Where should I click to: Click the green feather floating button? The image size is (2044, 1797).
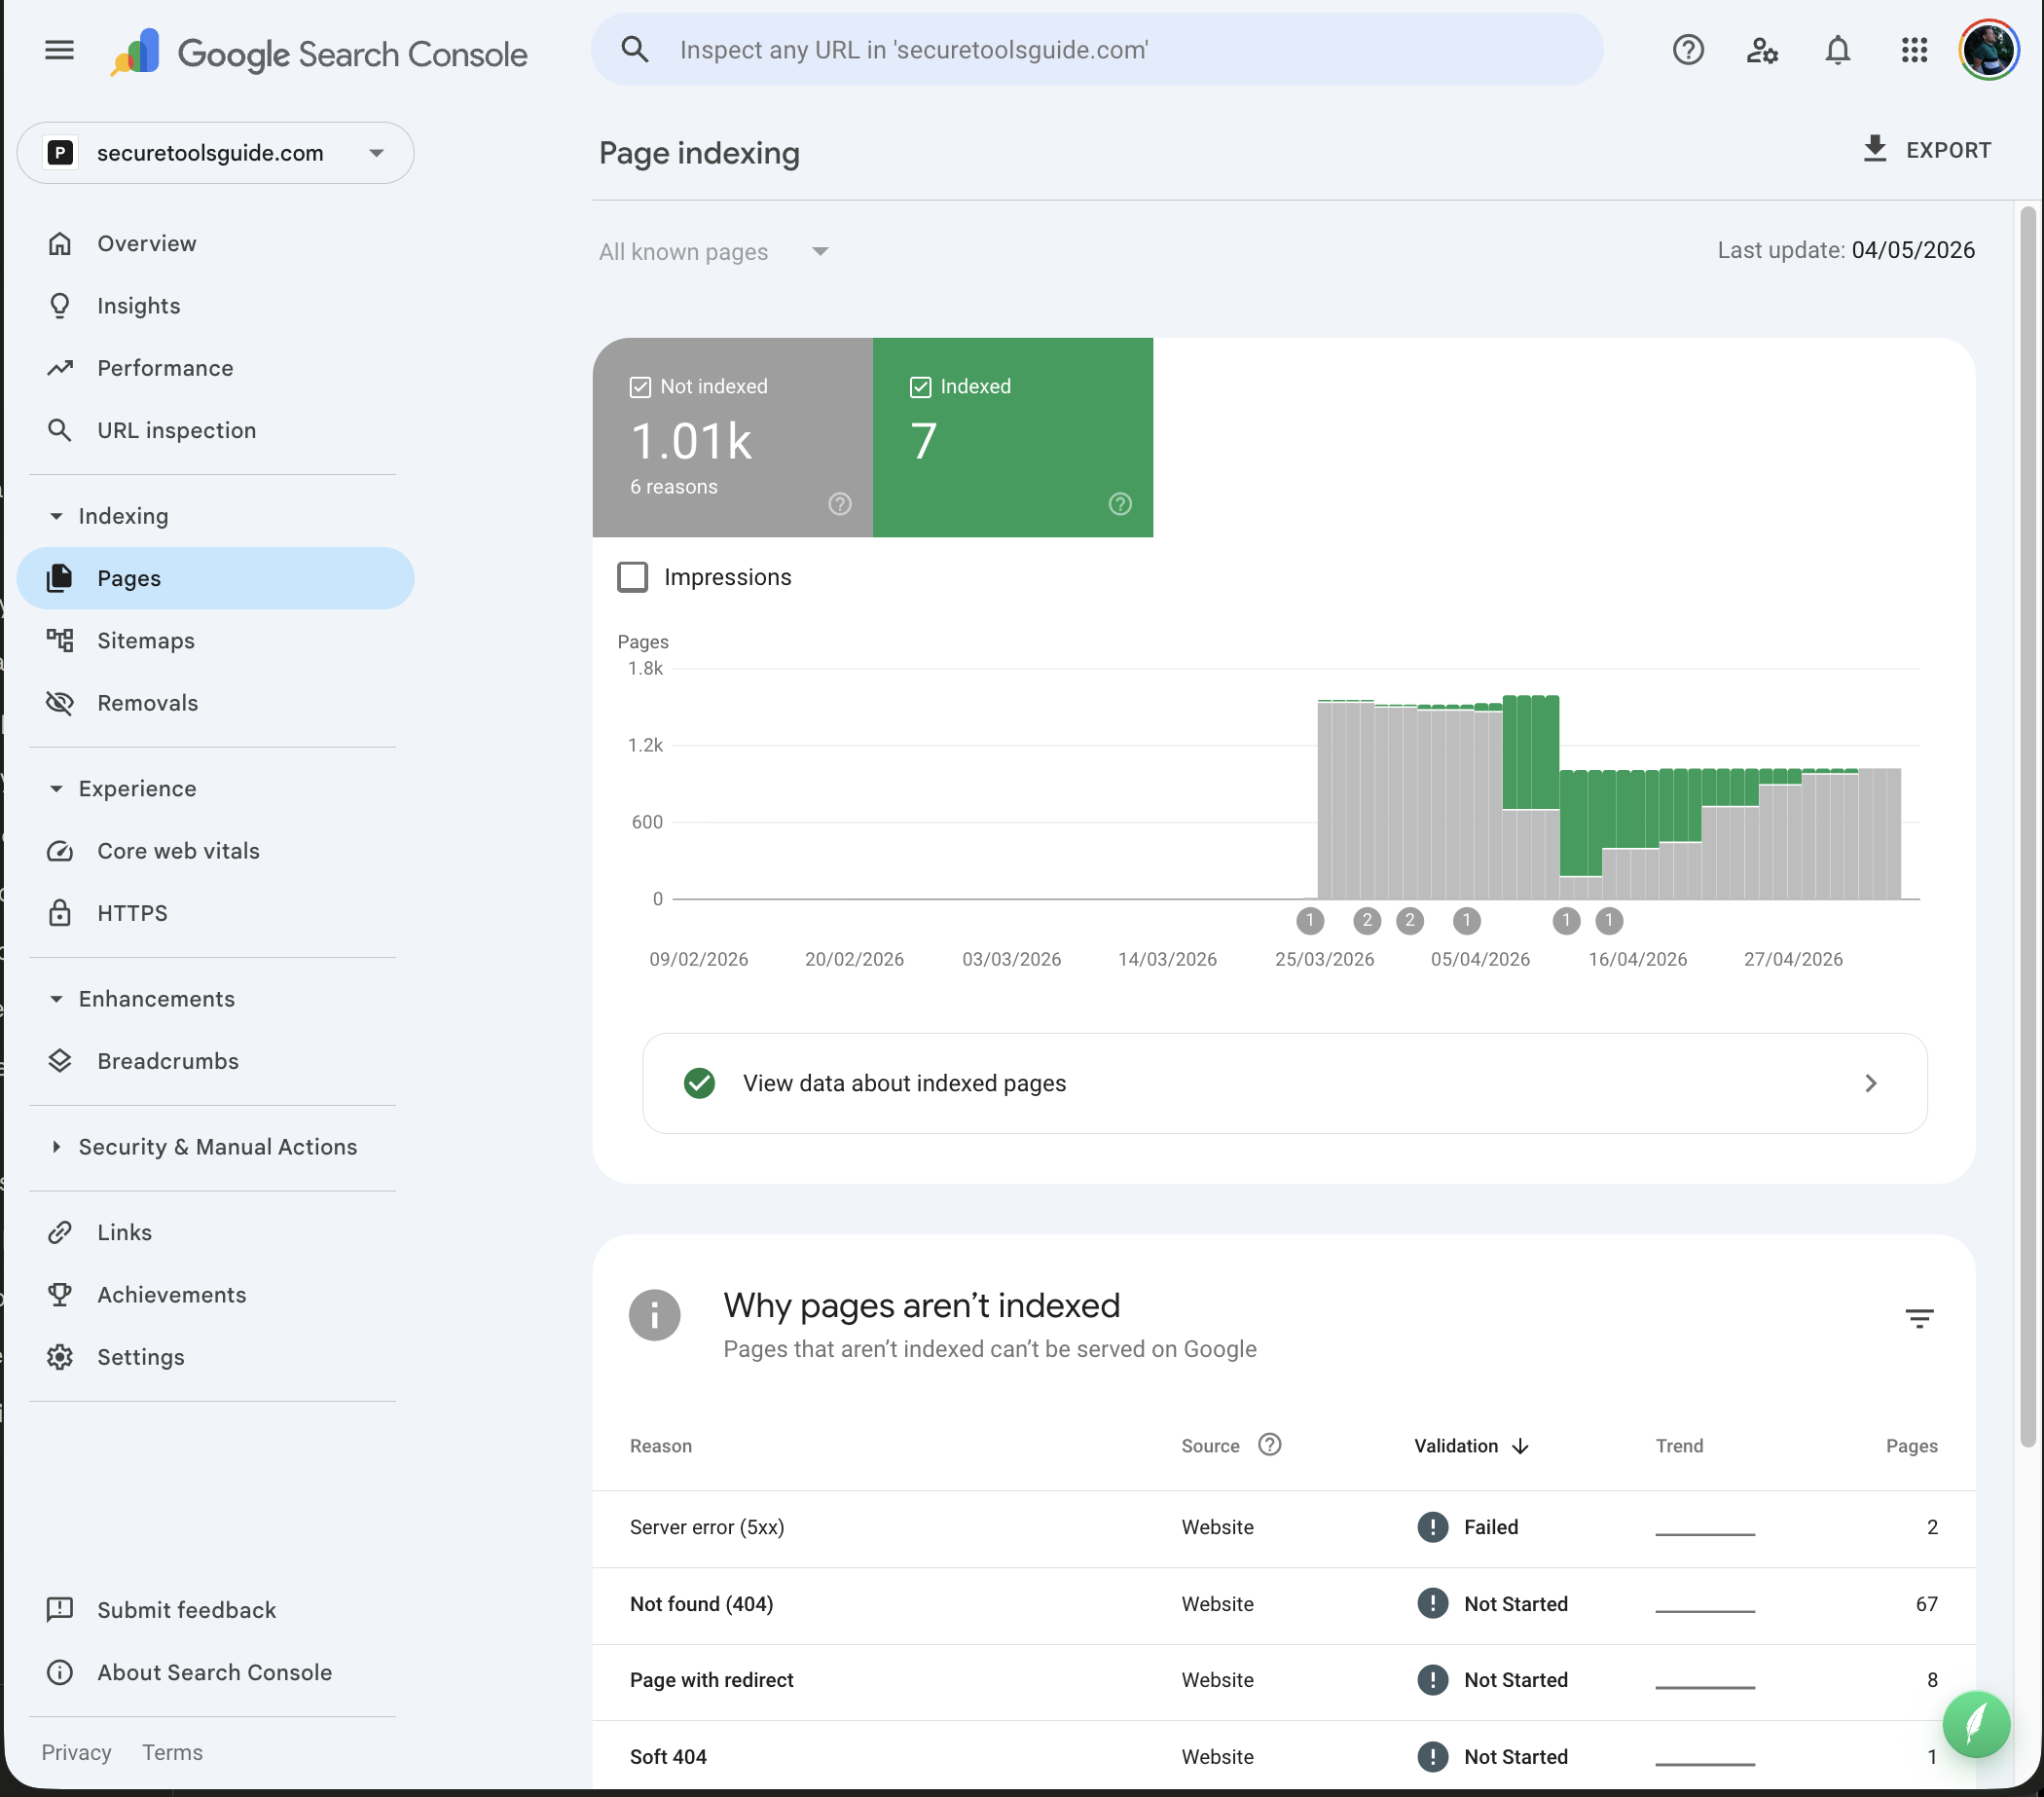[x=1976, y=1724]
